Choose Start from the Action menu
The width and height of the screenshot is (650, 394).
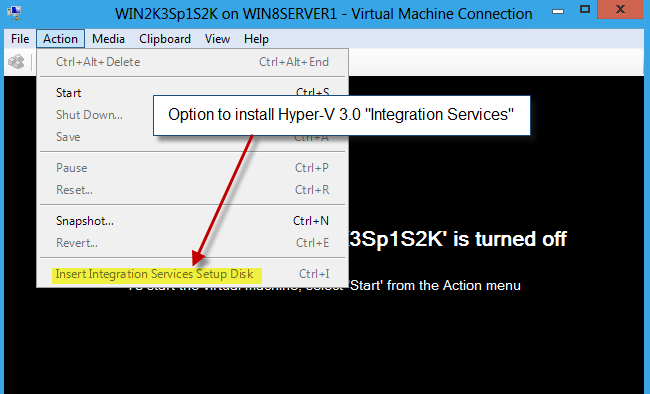193,92
